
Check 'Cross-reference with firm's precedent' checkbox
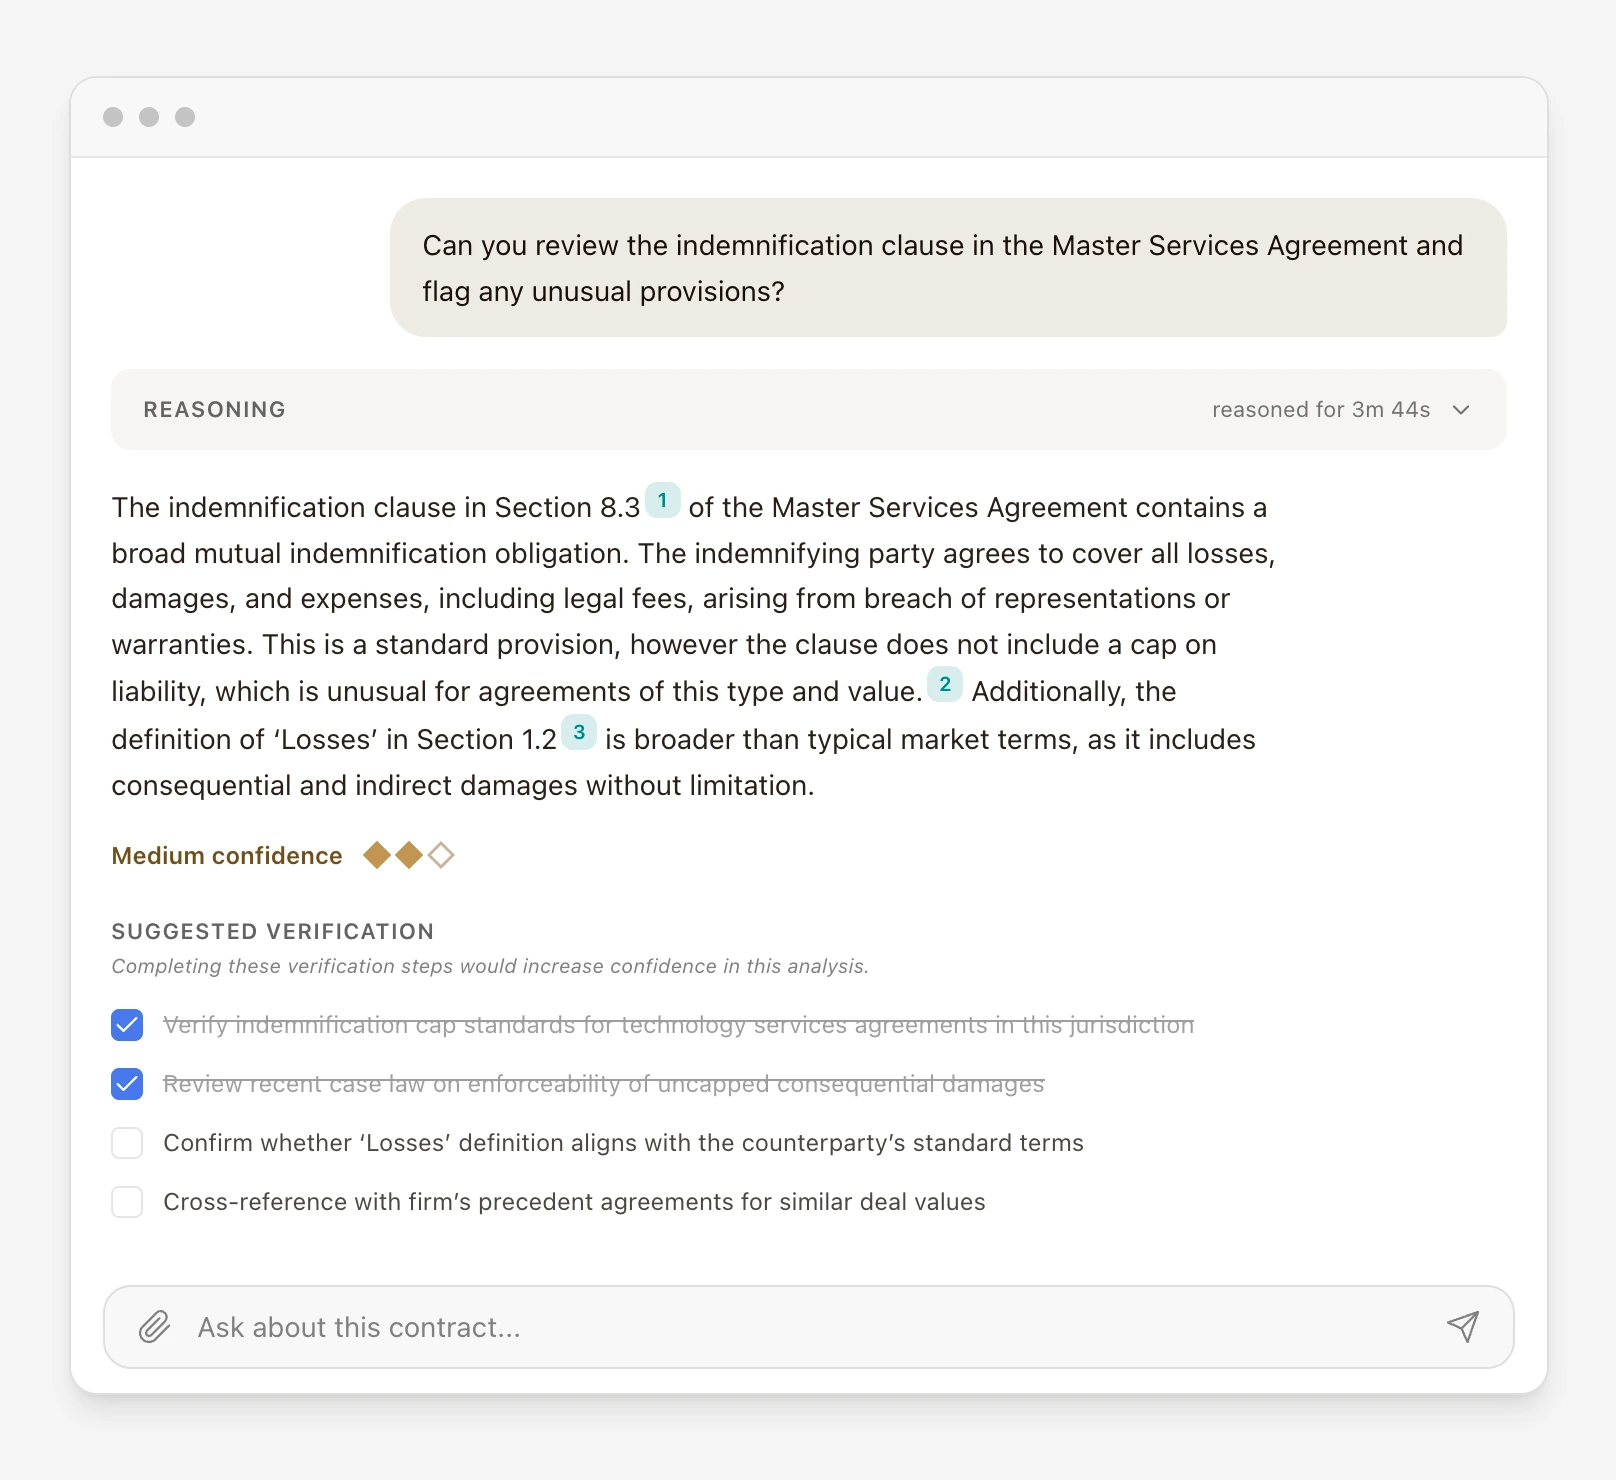pos(127,1202)
